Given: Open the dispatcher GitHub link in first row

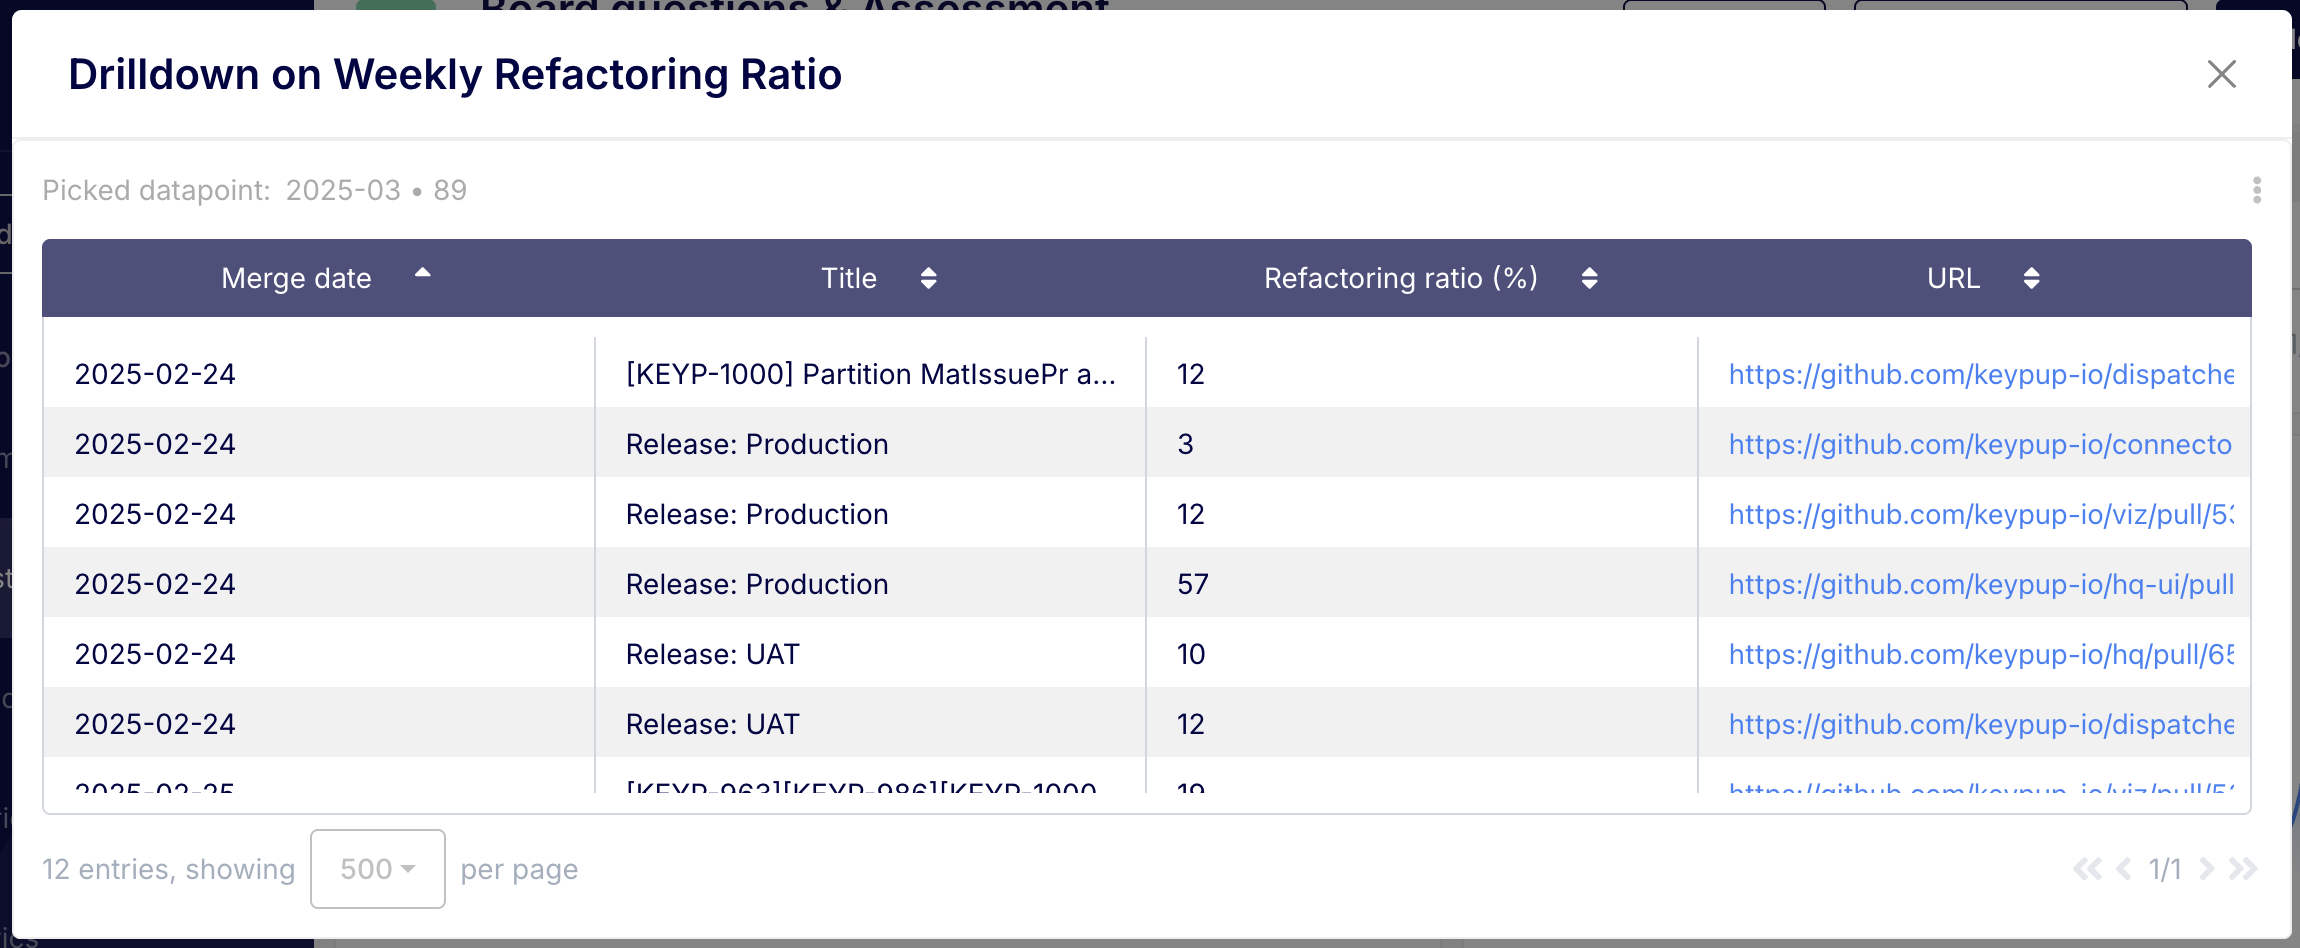Looking at the screenshot, I should [1980, 374].
